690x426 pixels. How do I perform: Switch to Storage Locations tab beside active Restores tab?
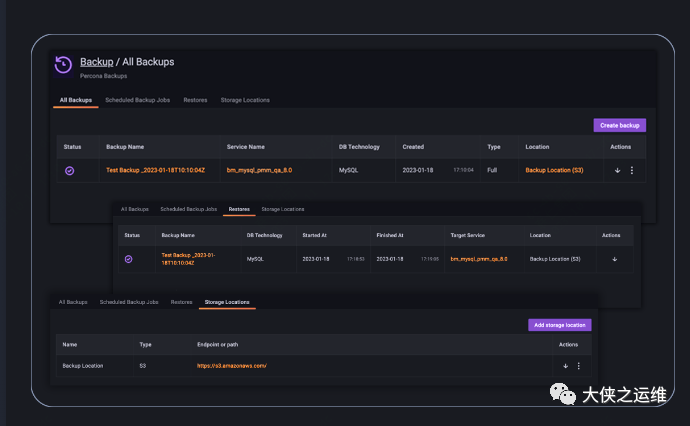pyautogui.click(x=283, y=209)
